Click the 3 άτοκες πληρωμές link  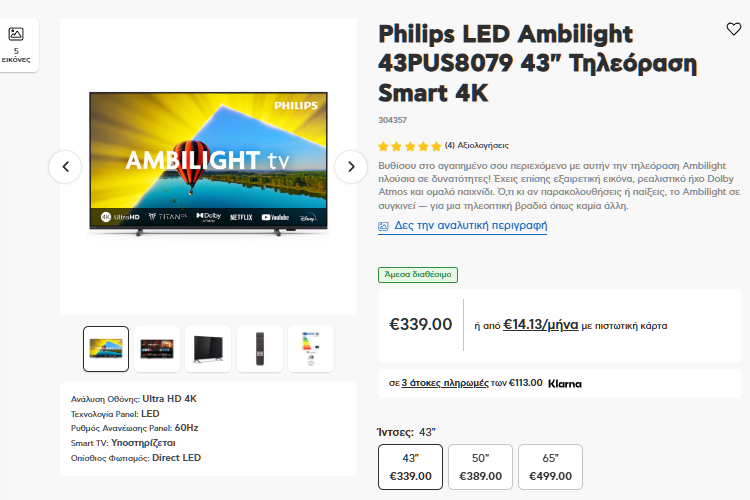point(445,383)
